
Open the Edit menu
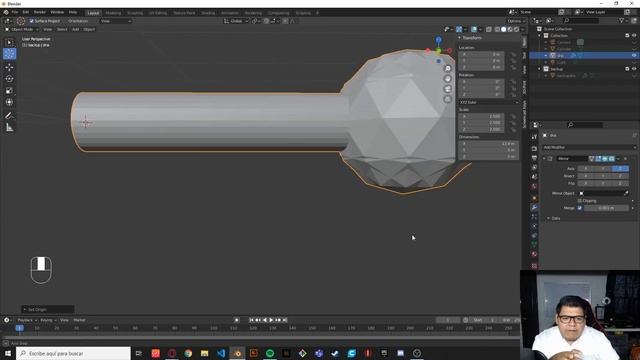(x=26, y=12)
